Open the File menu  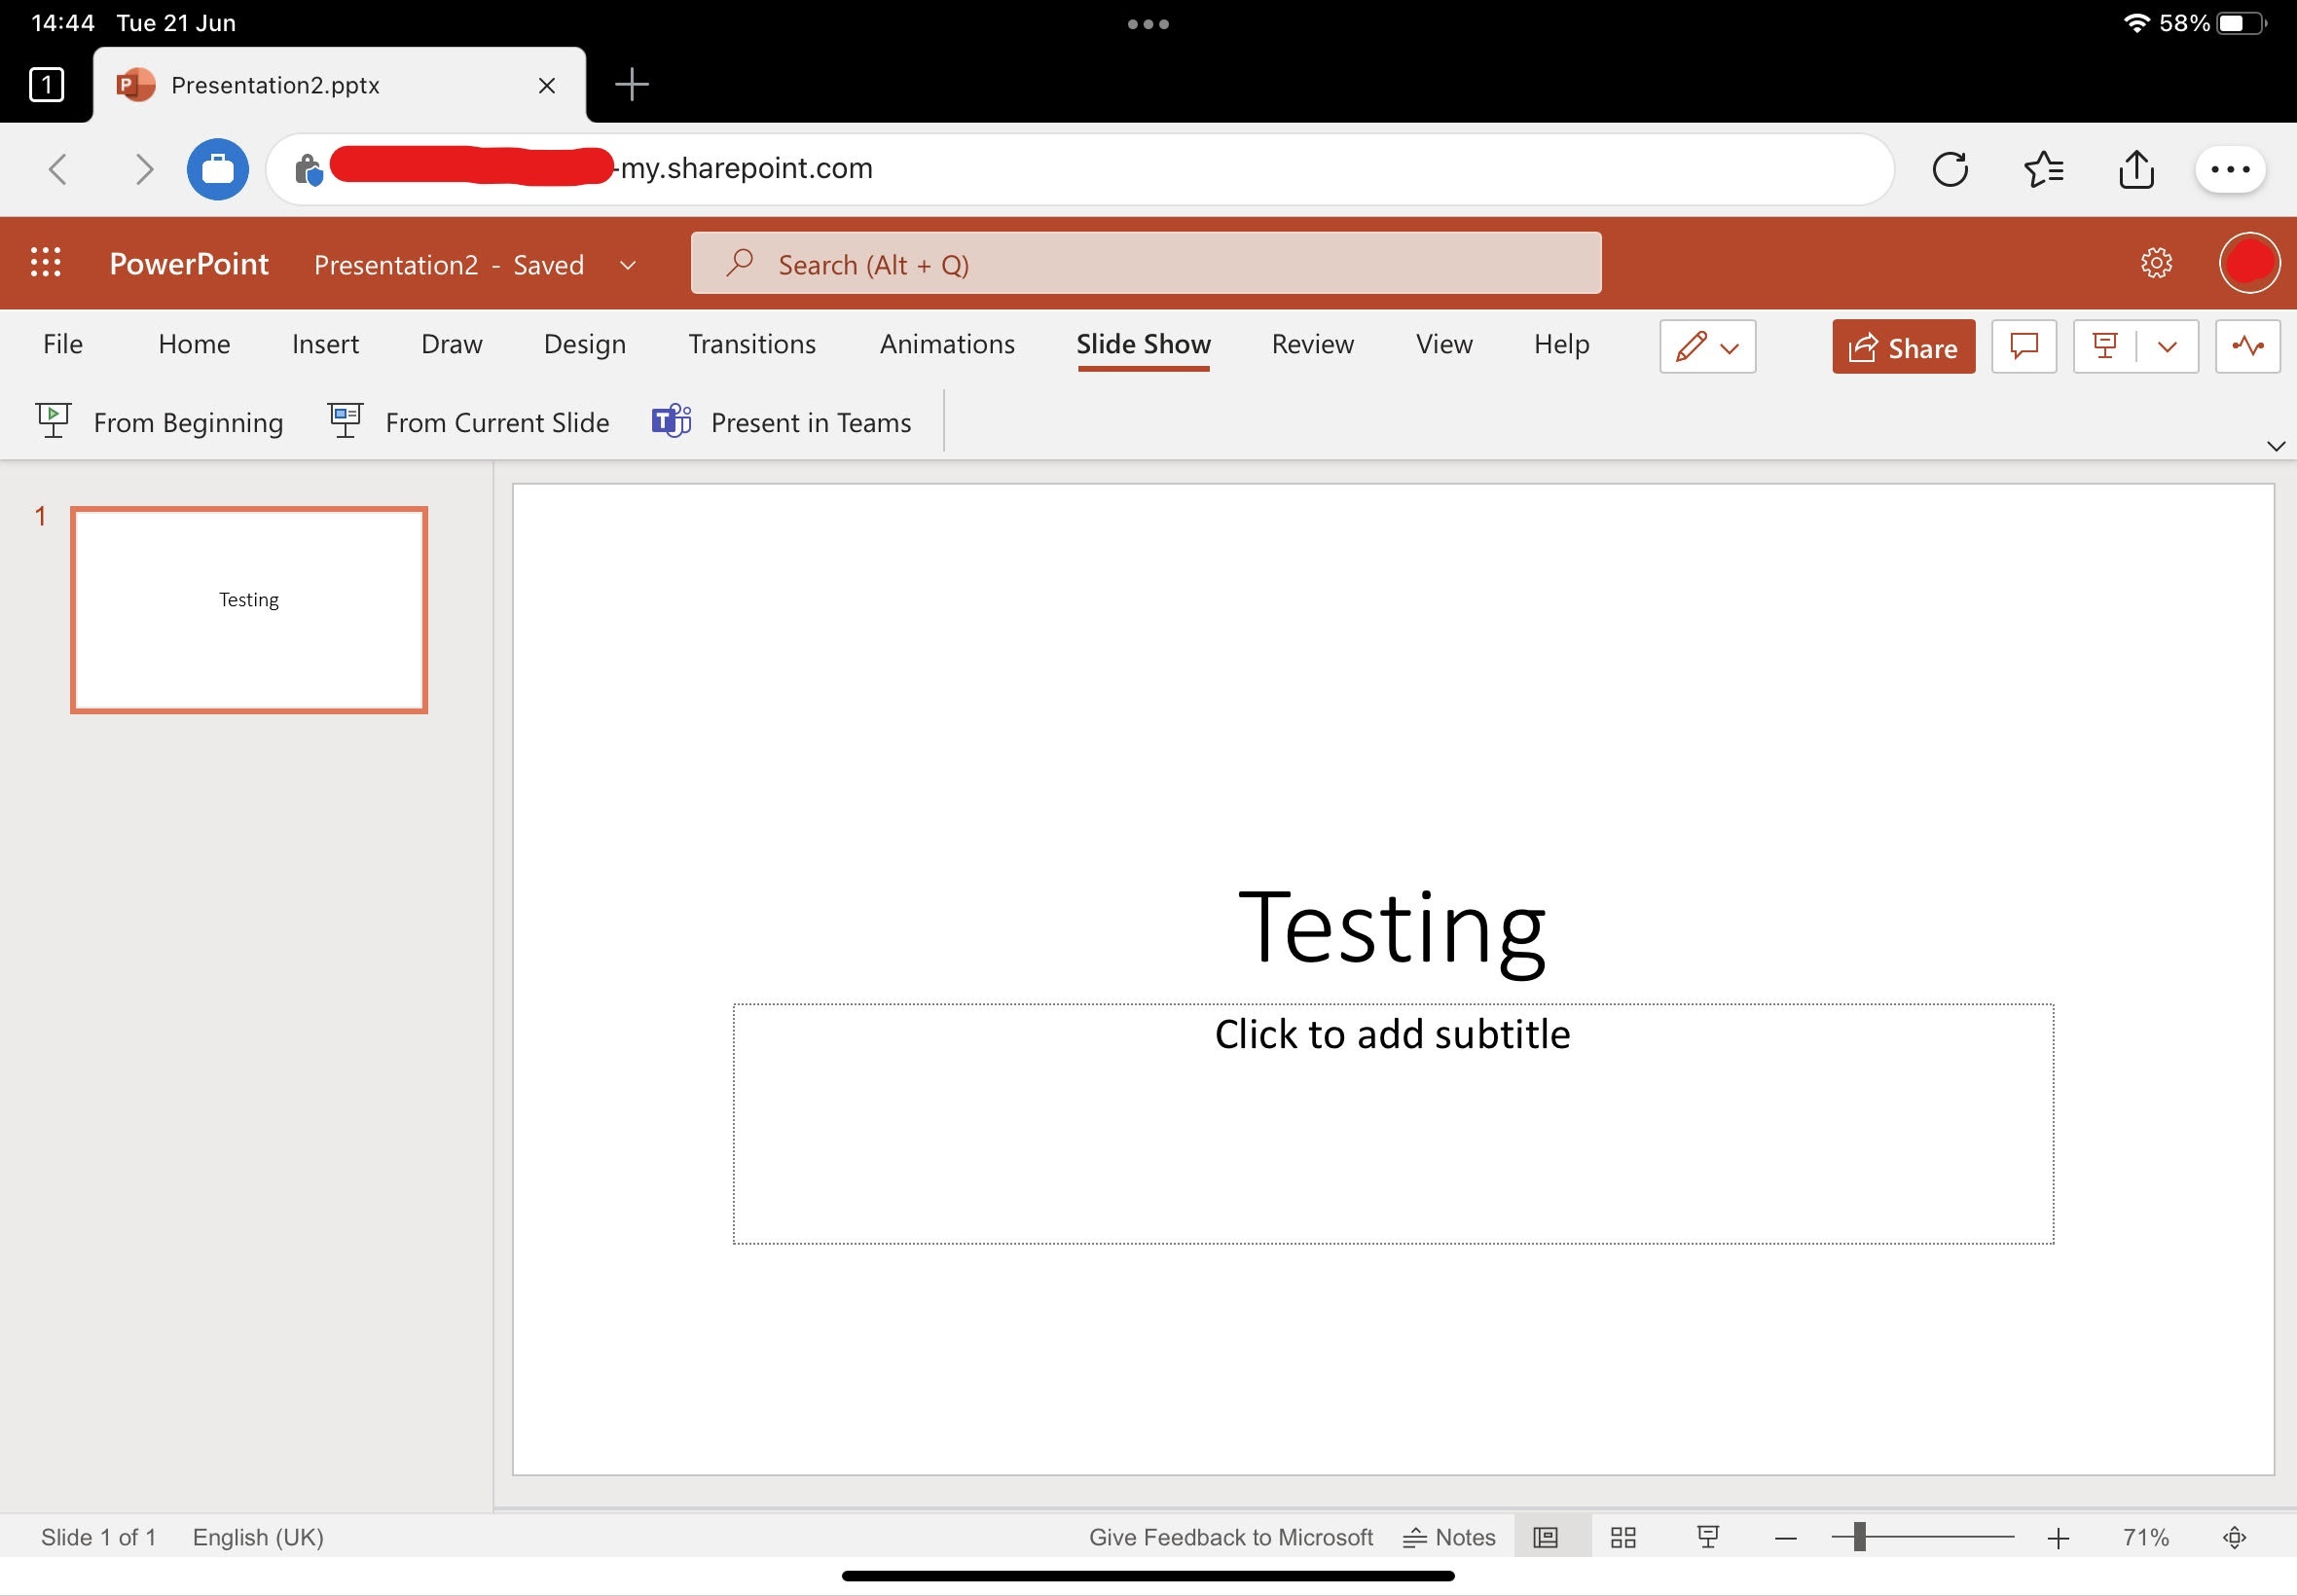[62, 344]
